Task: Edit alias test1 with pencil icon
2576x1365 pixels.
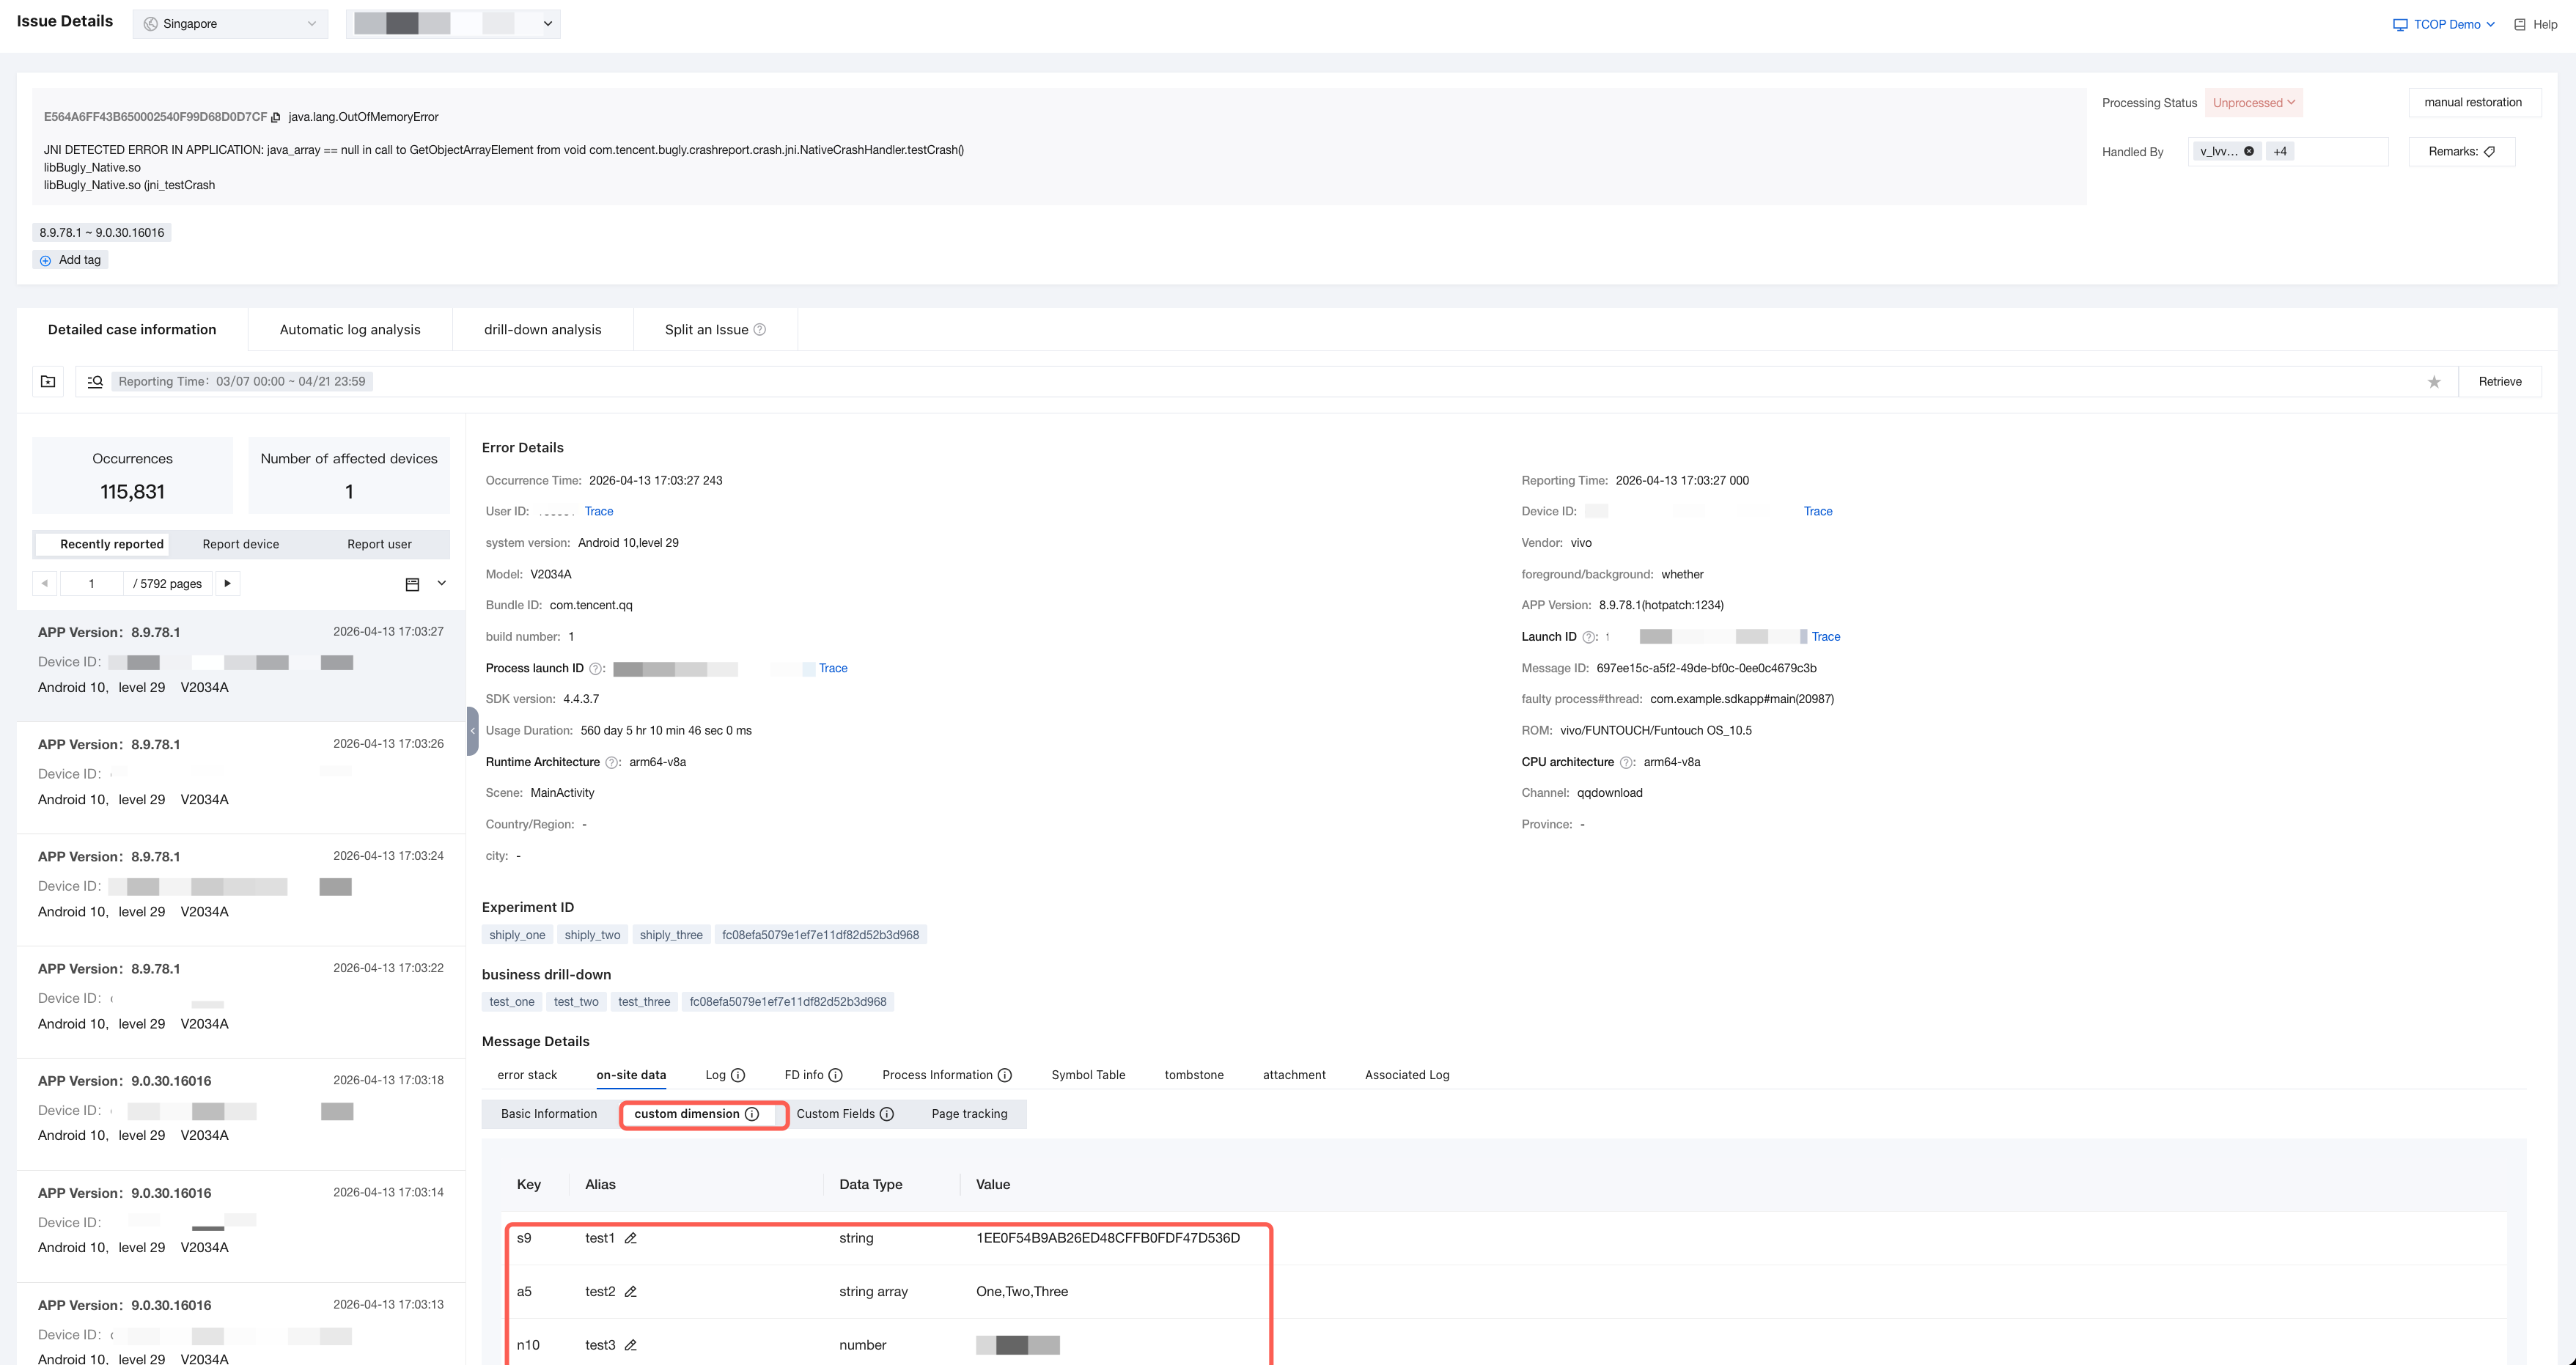Action: coord(631,1238)
